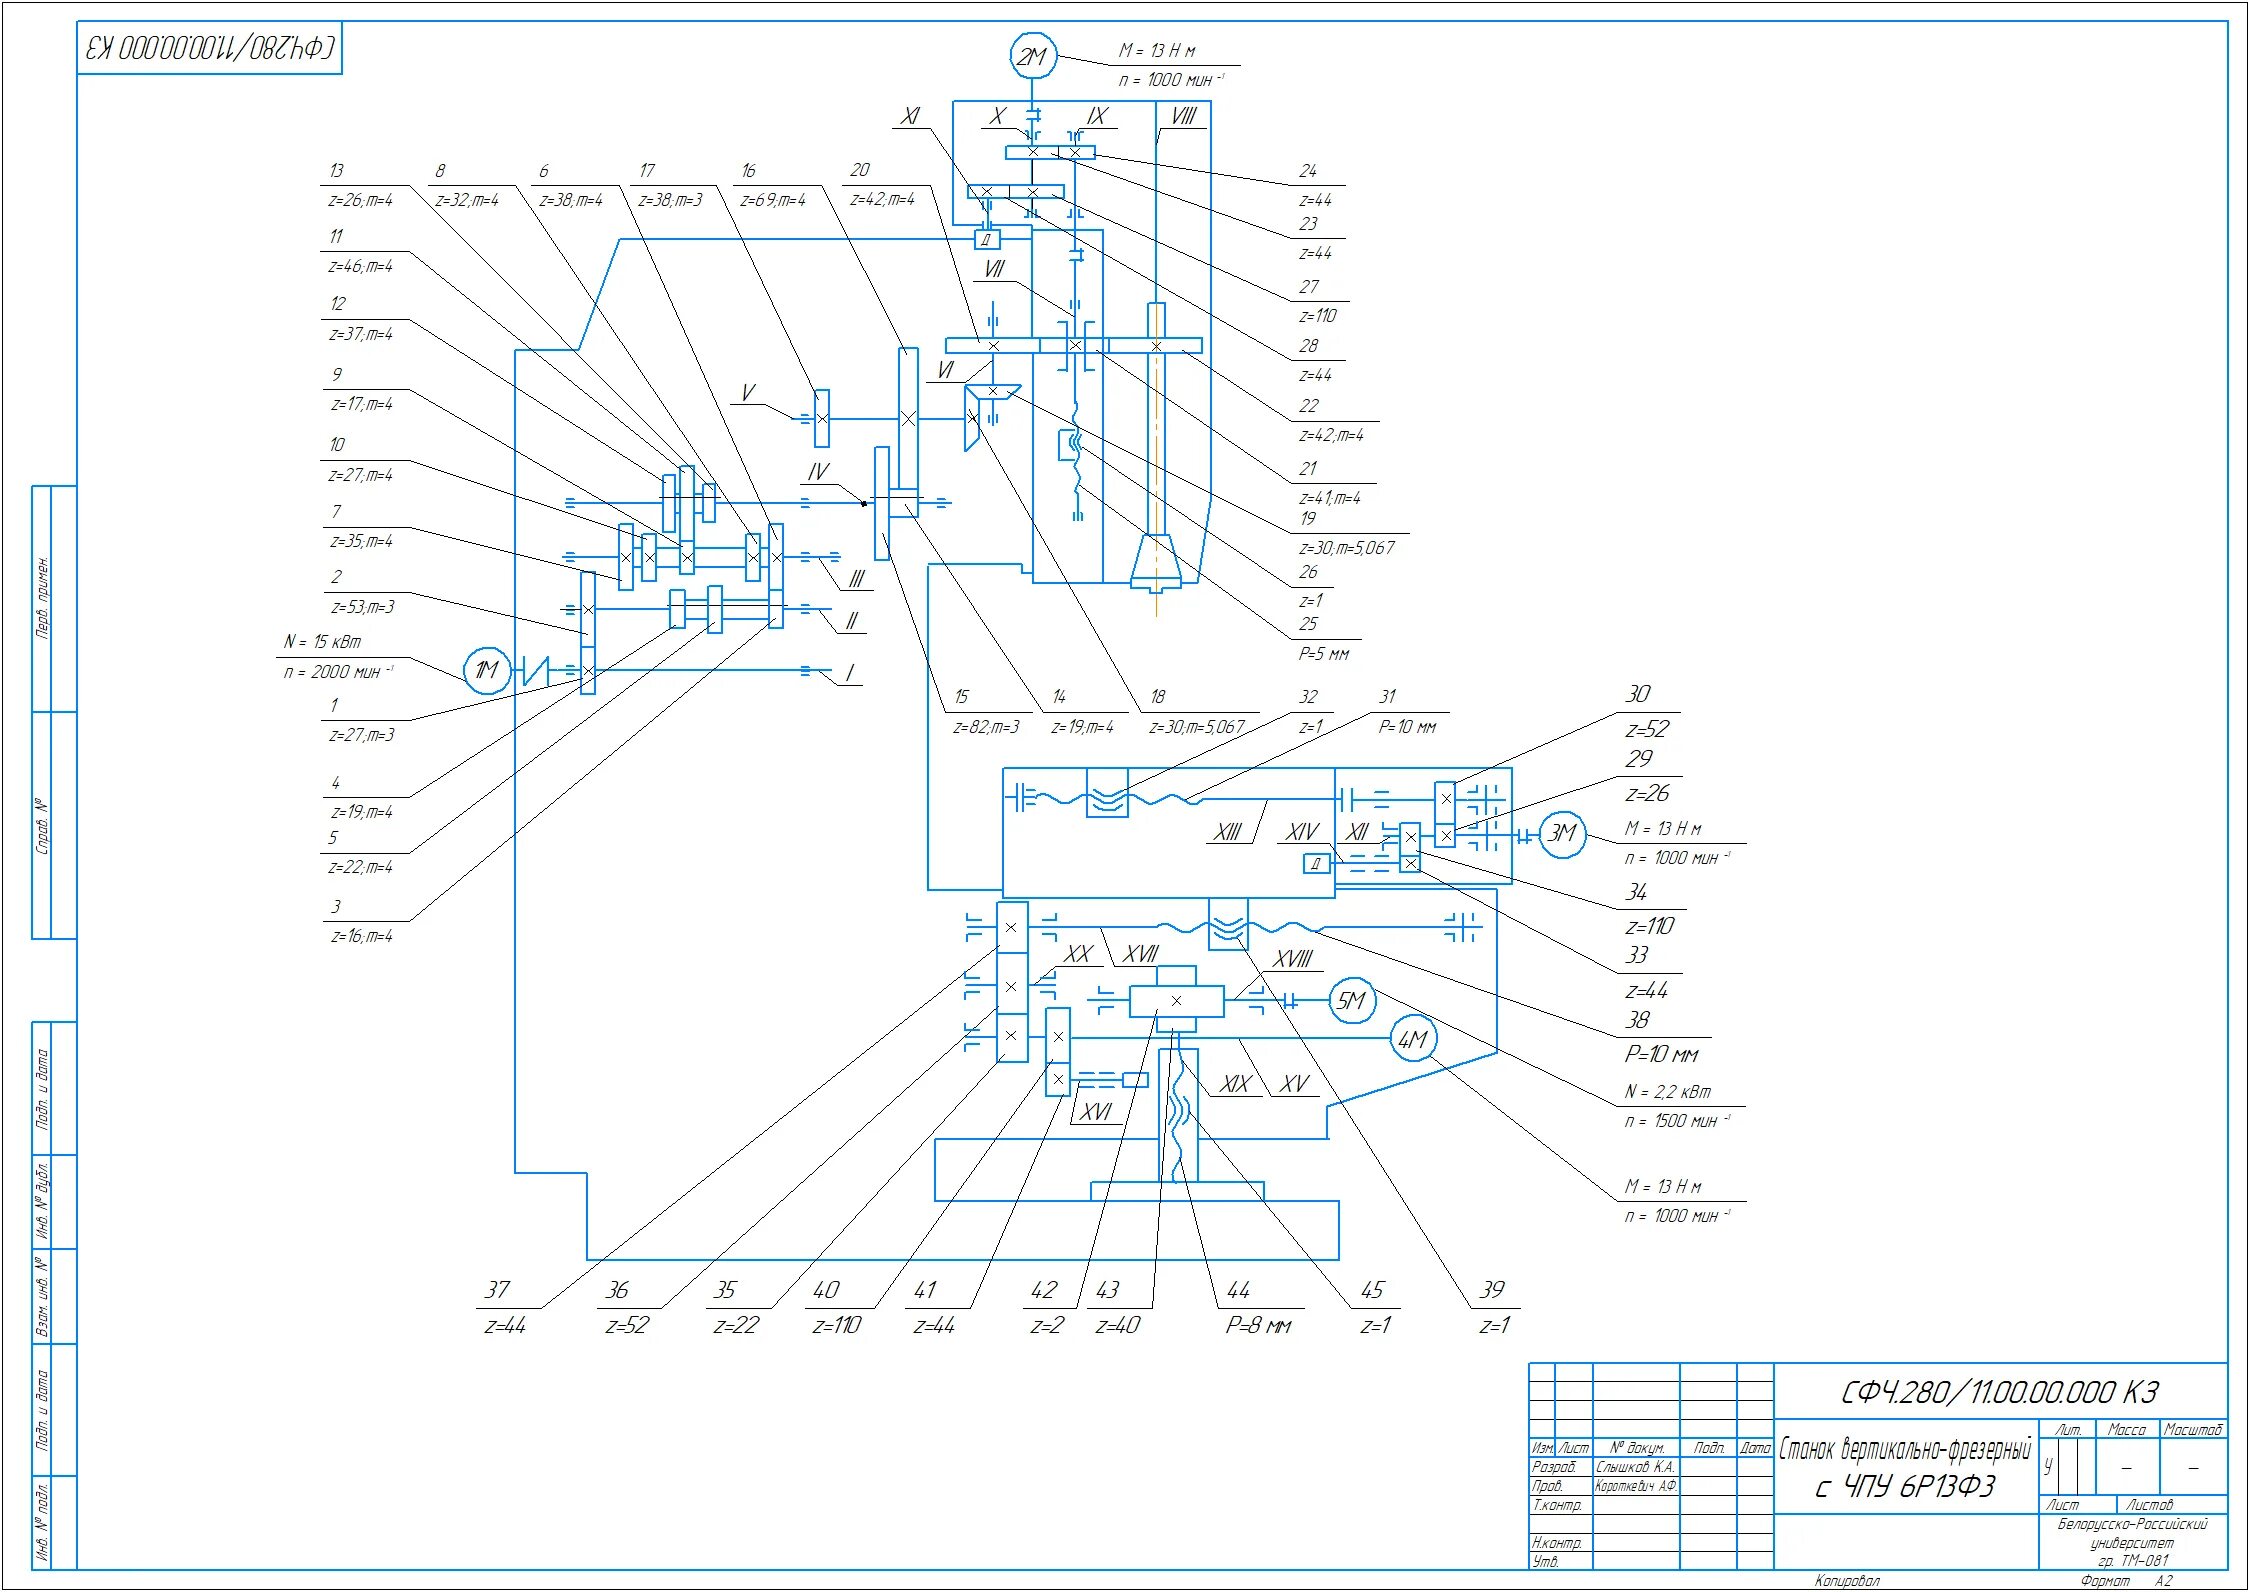
Task: Click the Д sensor box near shaft XI
Action: [986, 240]
